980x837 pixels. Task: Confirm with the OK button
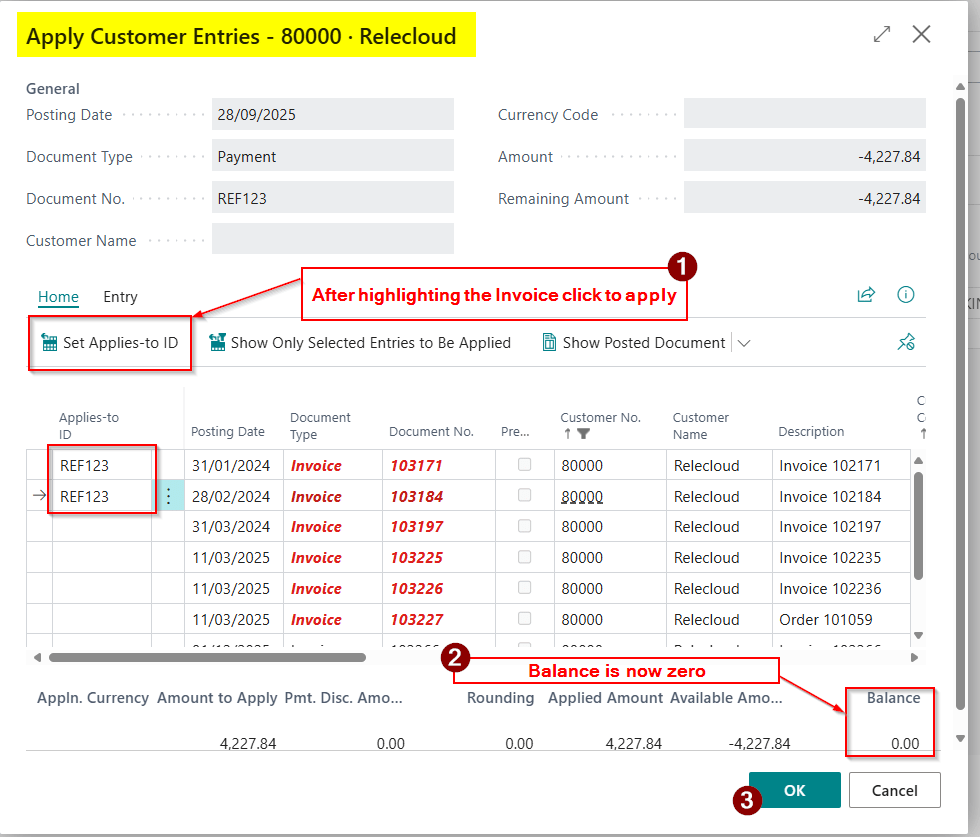pos(794,790)
